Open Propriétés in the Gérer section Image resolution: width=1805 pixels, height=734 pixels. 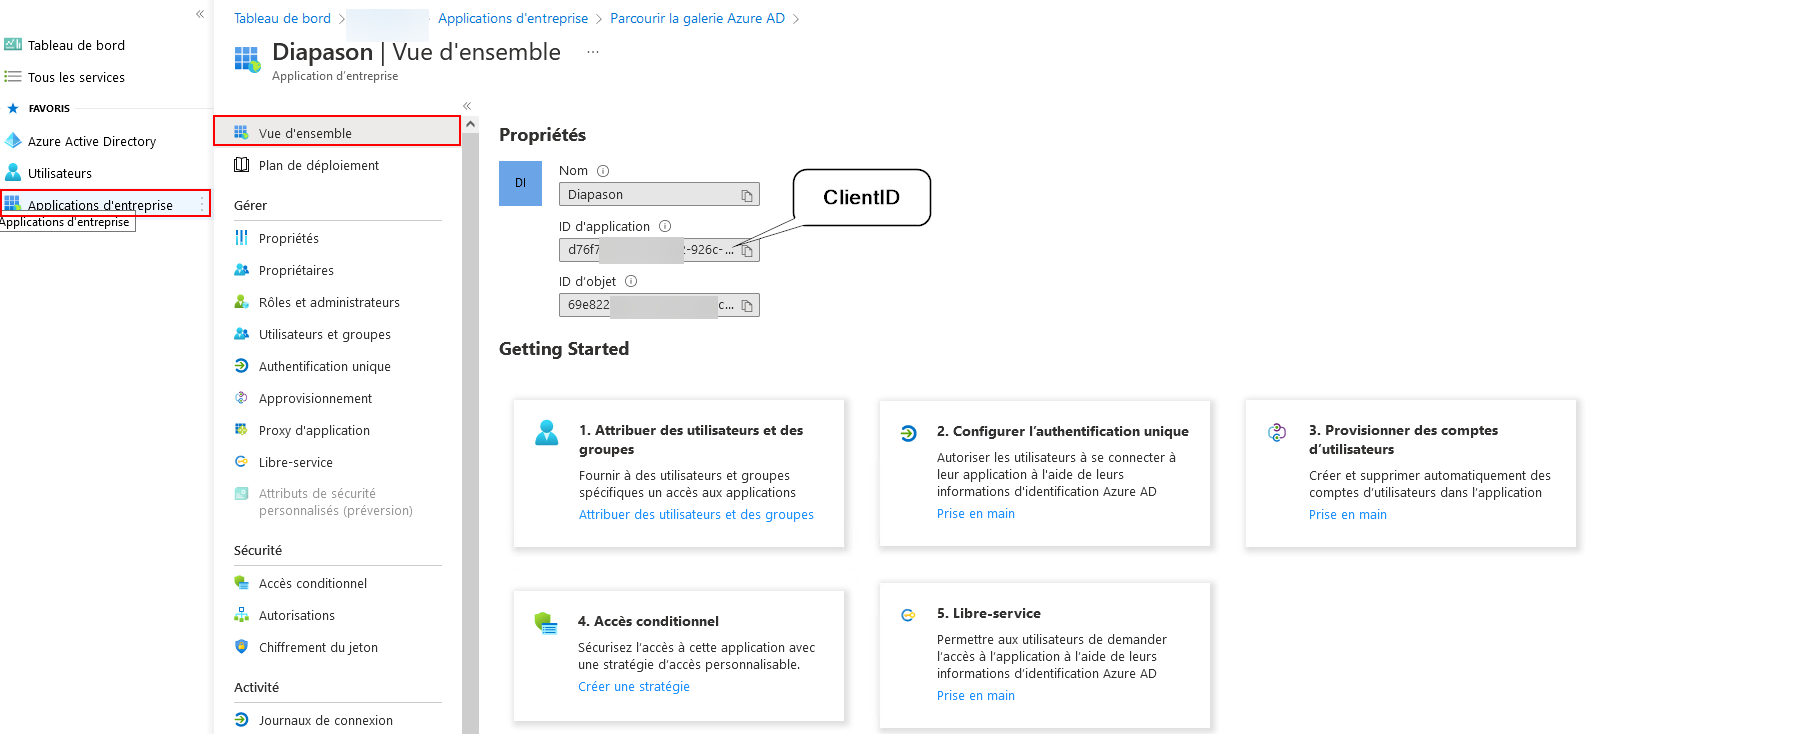[x=289, y=239]
